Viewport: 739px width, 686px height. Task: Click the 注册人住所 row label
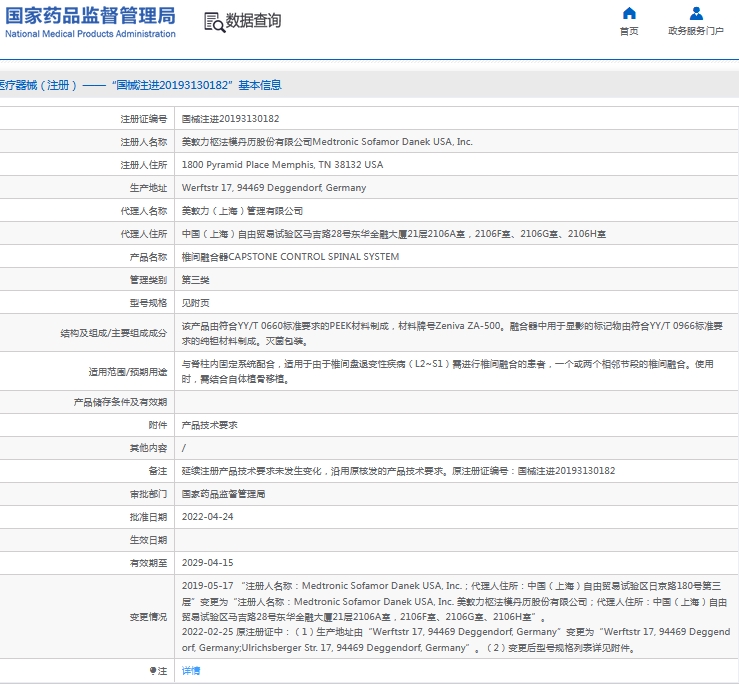(144, 165)
